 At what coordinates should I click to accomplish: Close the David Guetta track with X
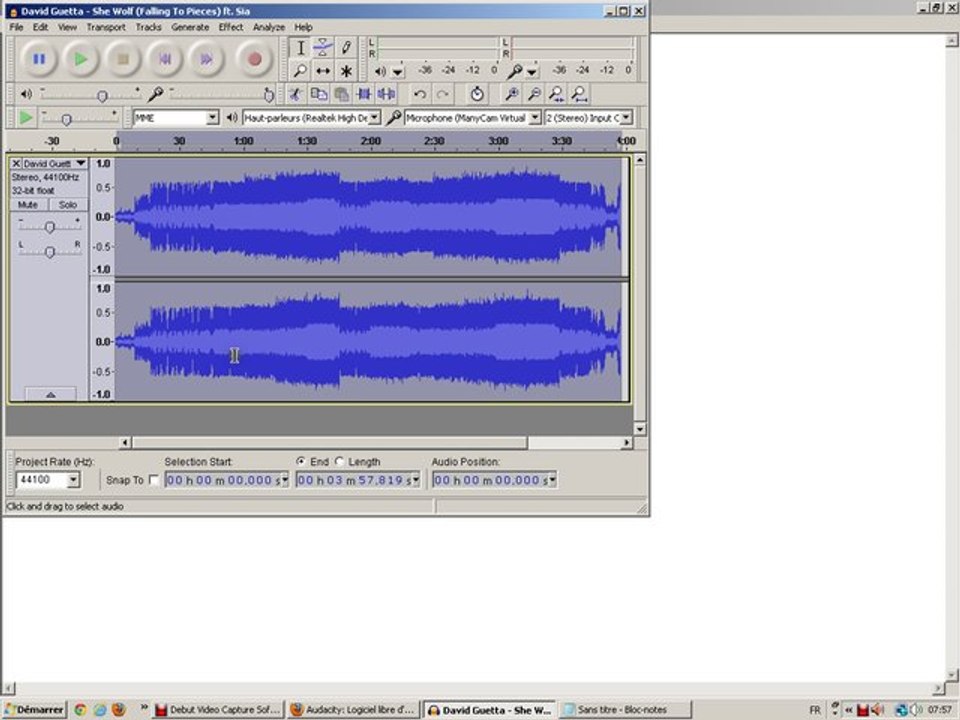17,163
